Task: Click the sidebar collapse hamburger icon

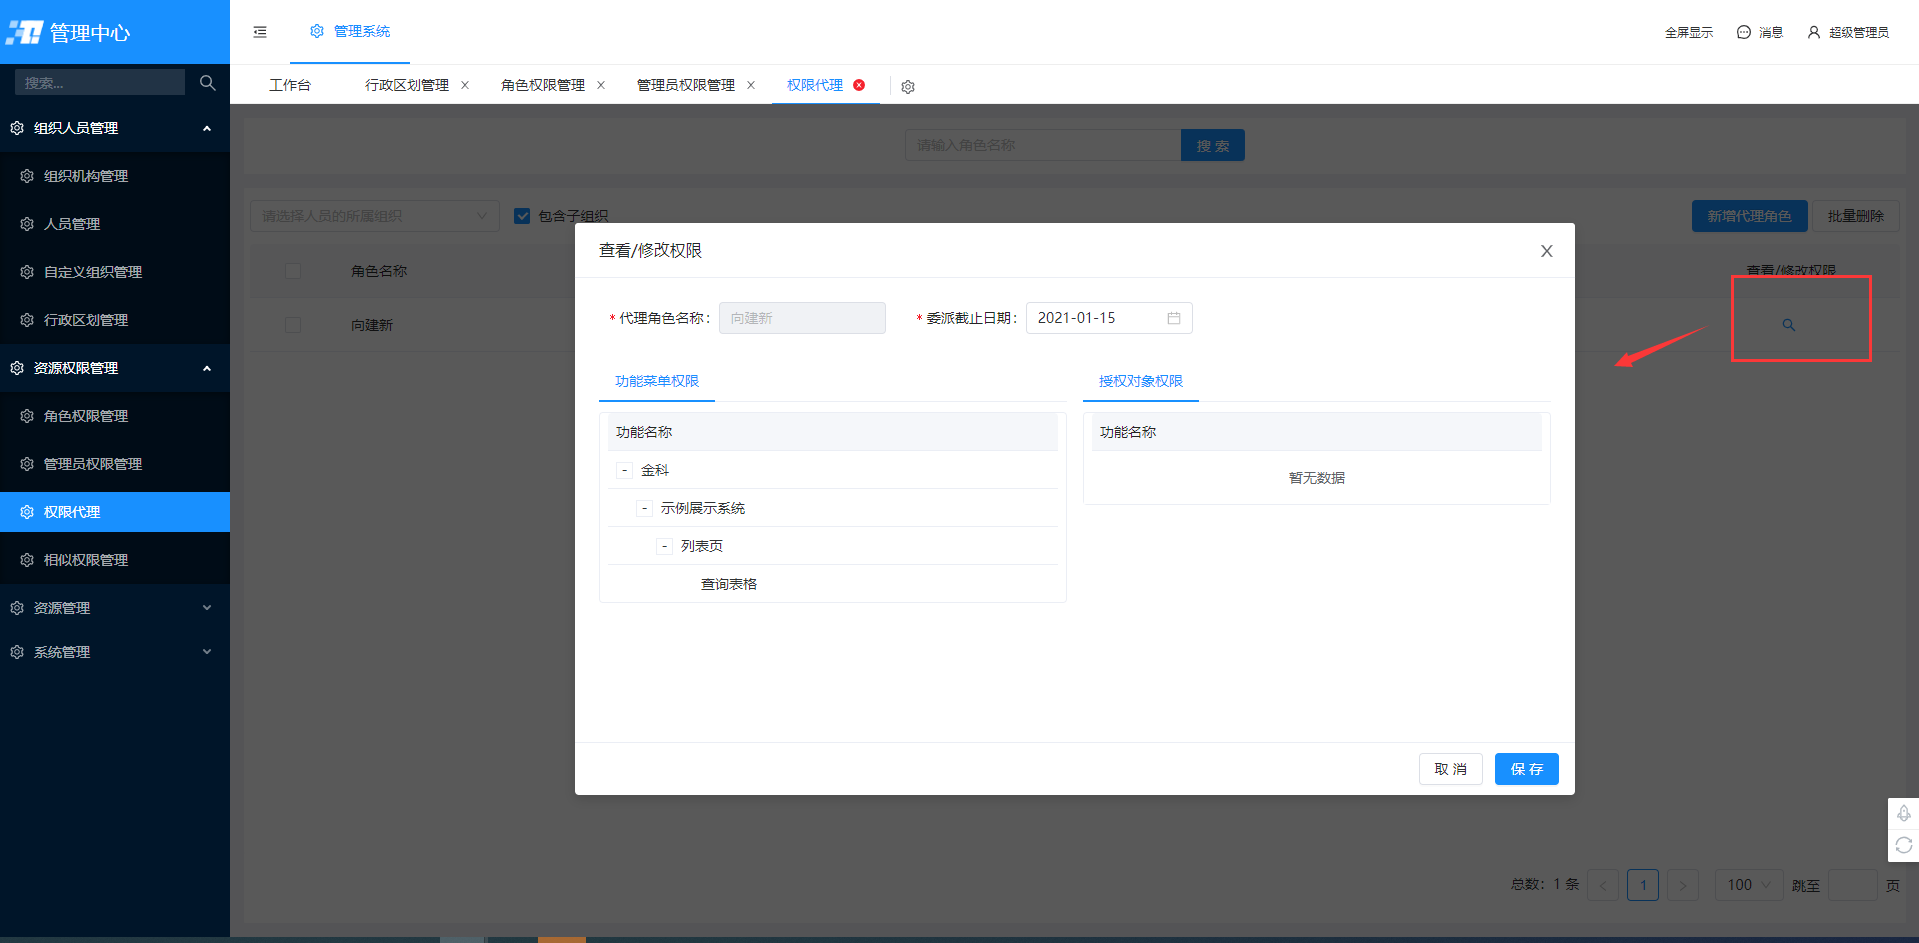Action: coord(260,32)
